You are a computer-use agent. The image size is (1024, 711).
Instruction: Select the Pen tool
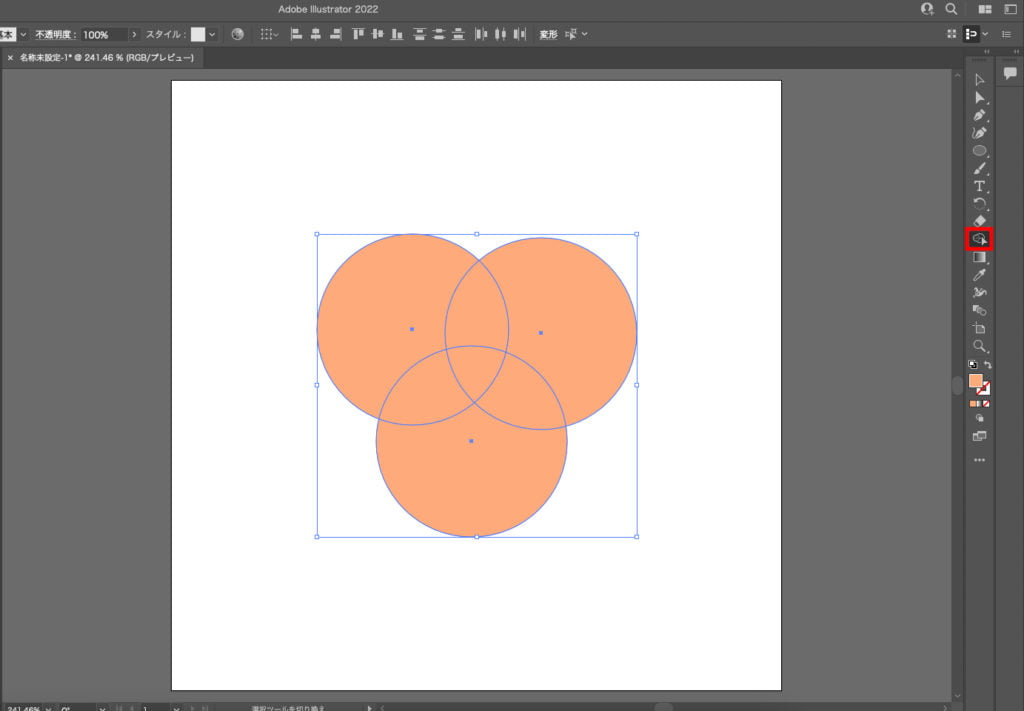(979, 115)
